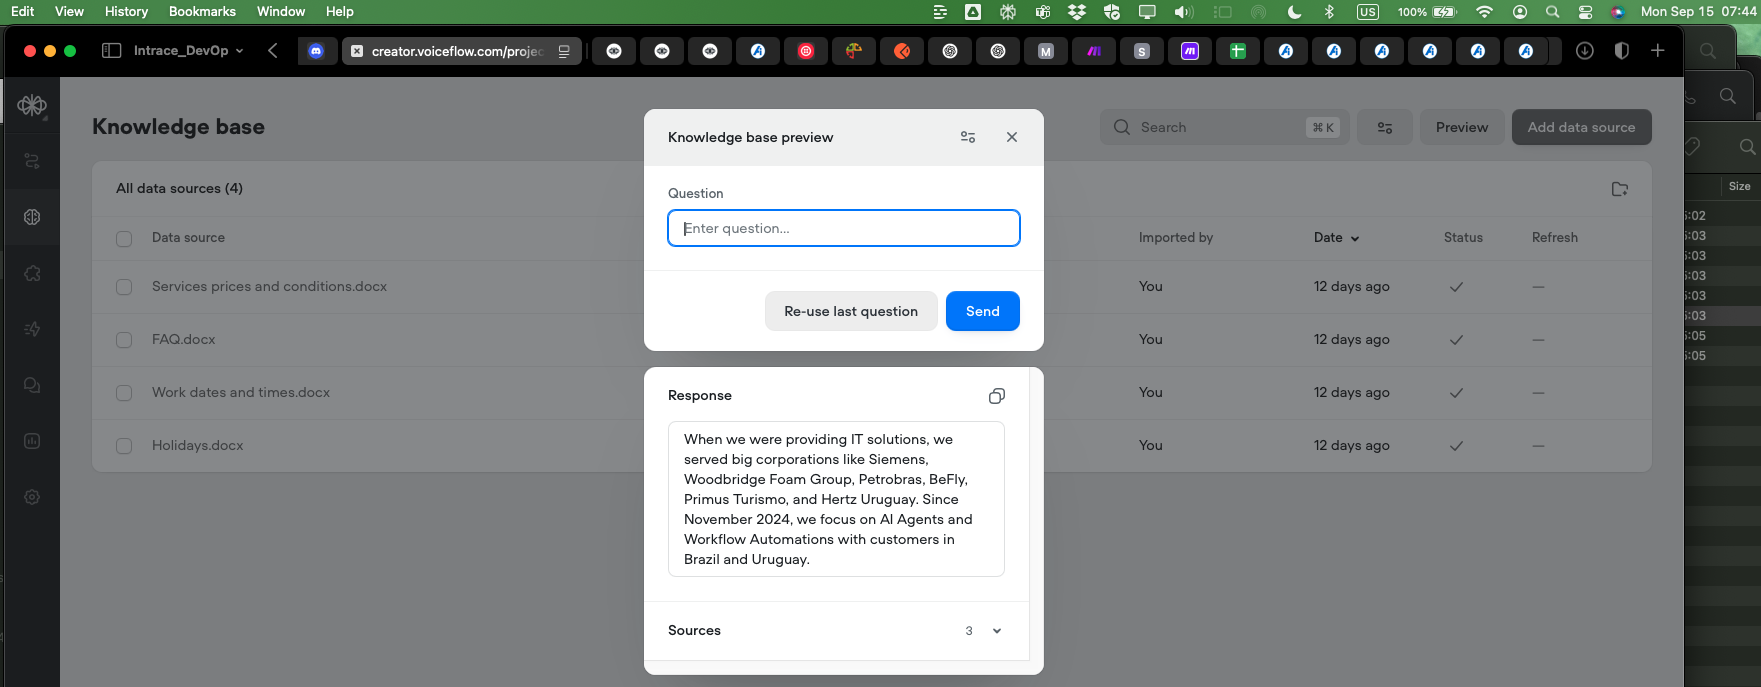Open the History menu
This screenshot has width=1761, height=687.
click(126, 11)
